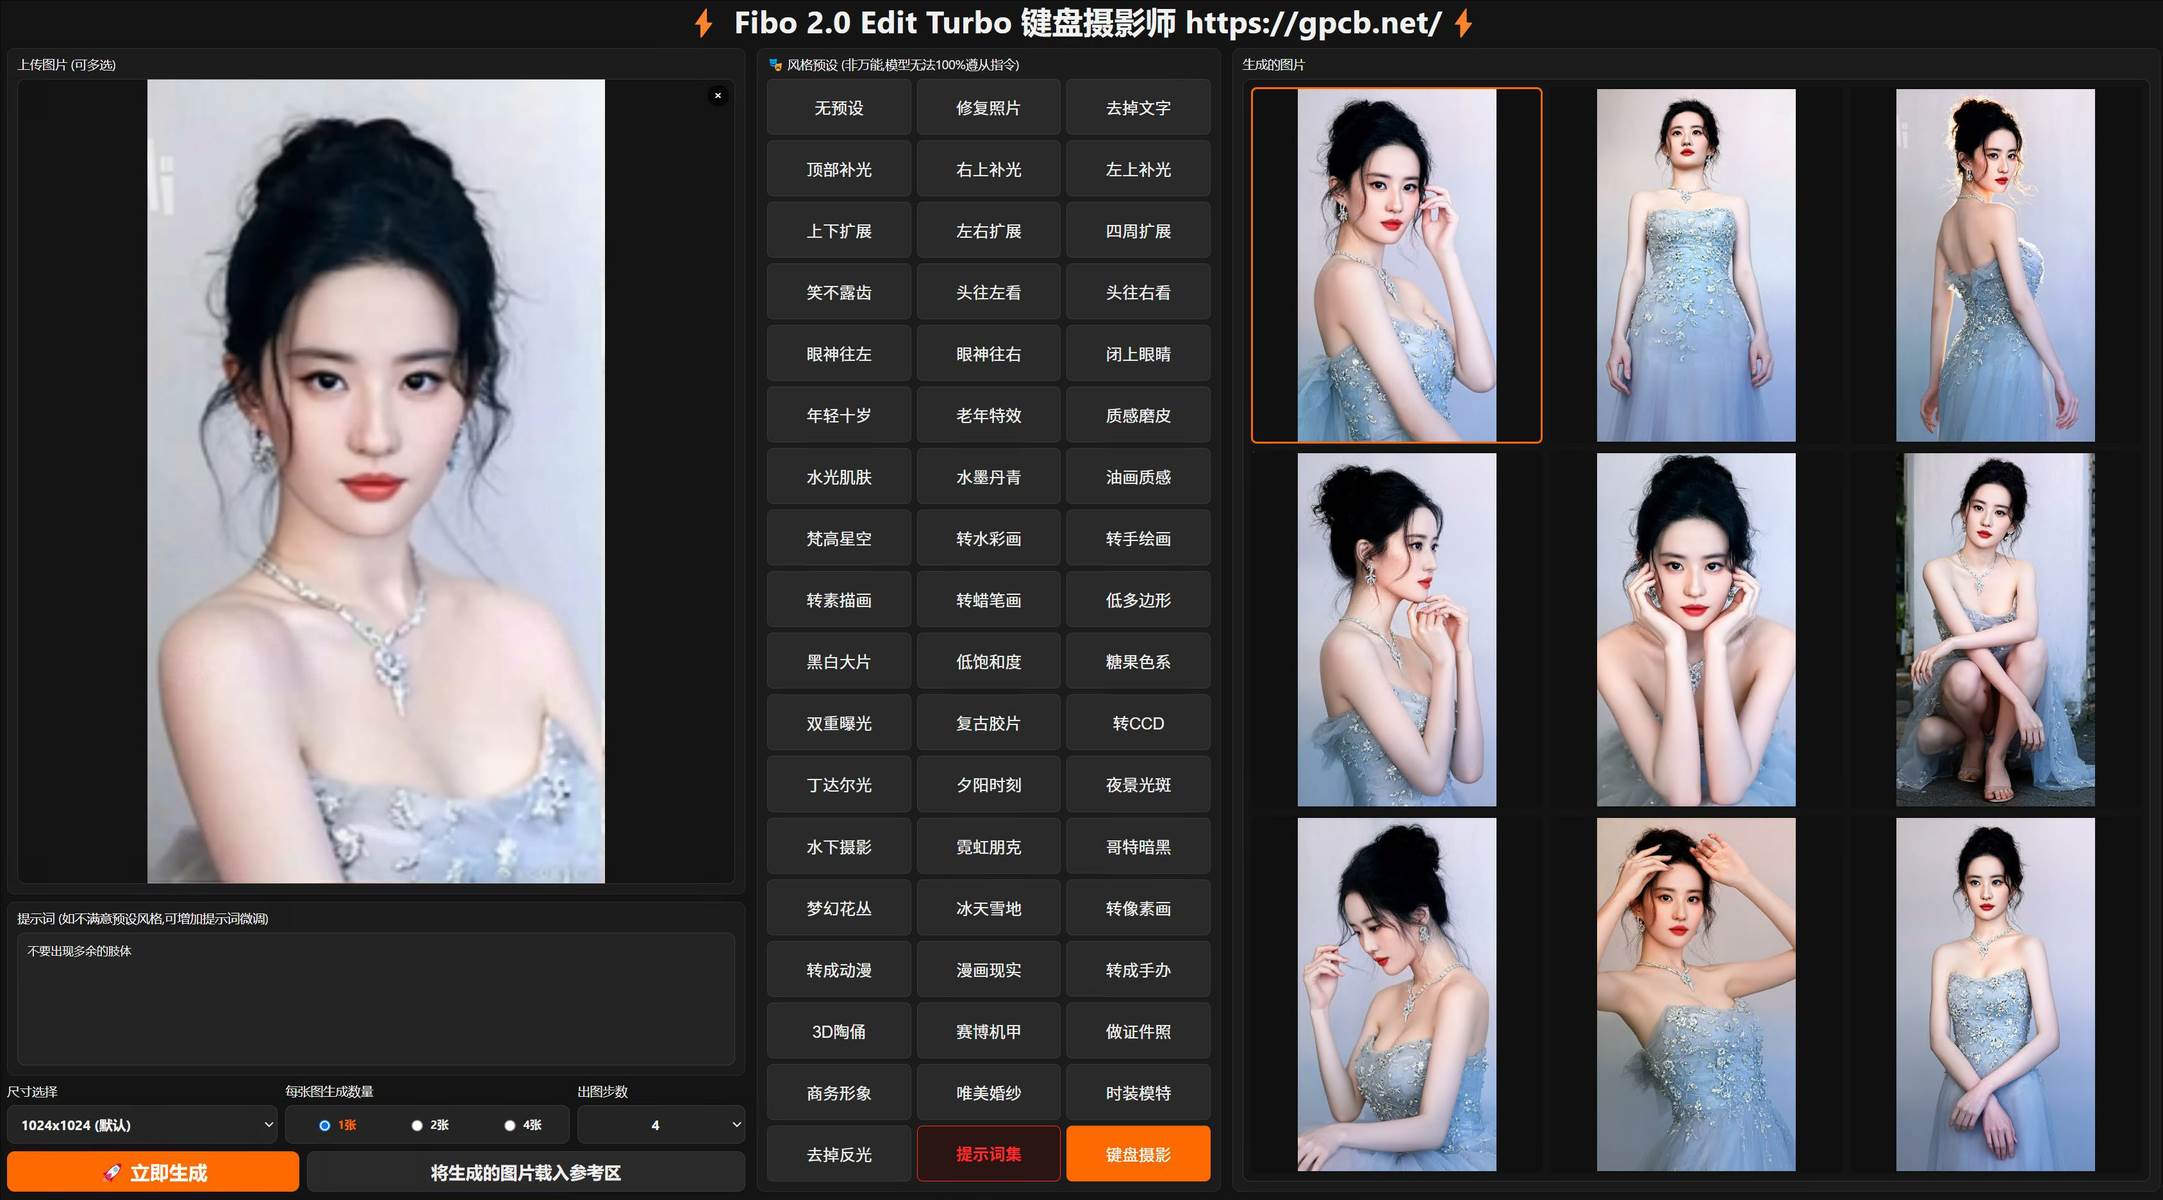This screenshot has width=2163, height=1200.
Task: Apply the 转CCD preset
Action: point(1138,724)
